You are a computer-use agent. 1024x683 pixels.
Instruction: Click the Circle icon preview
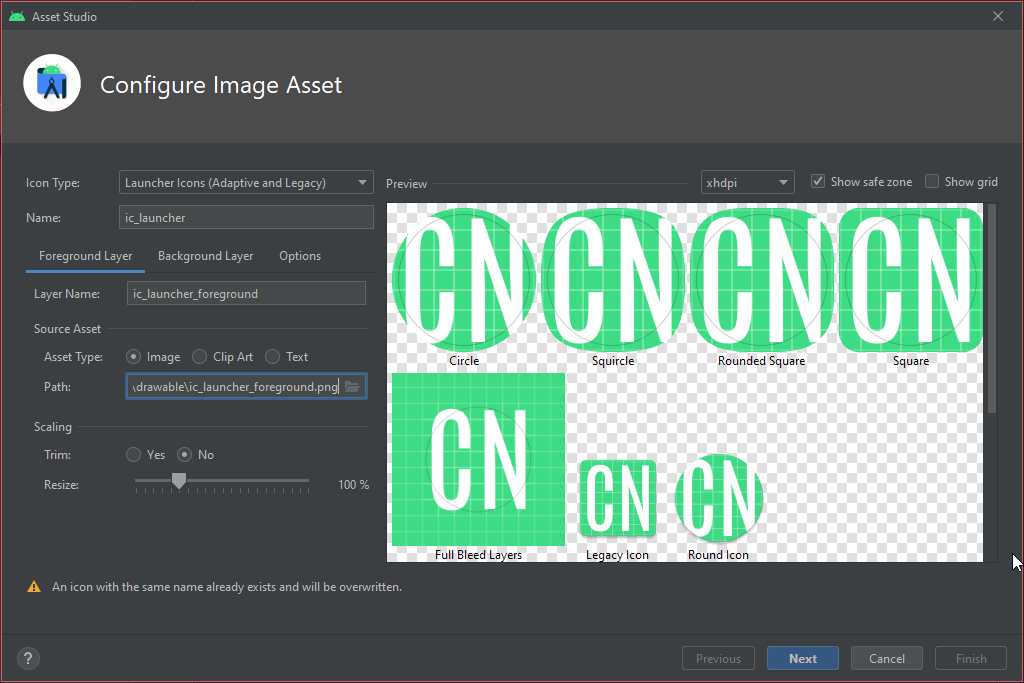click(464, 280)
